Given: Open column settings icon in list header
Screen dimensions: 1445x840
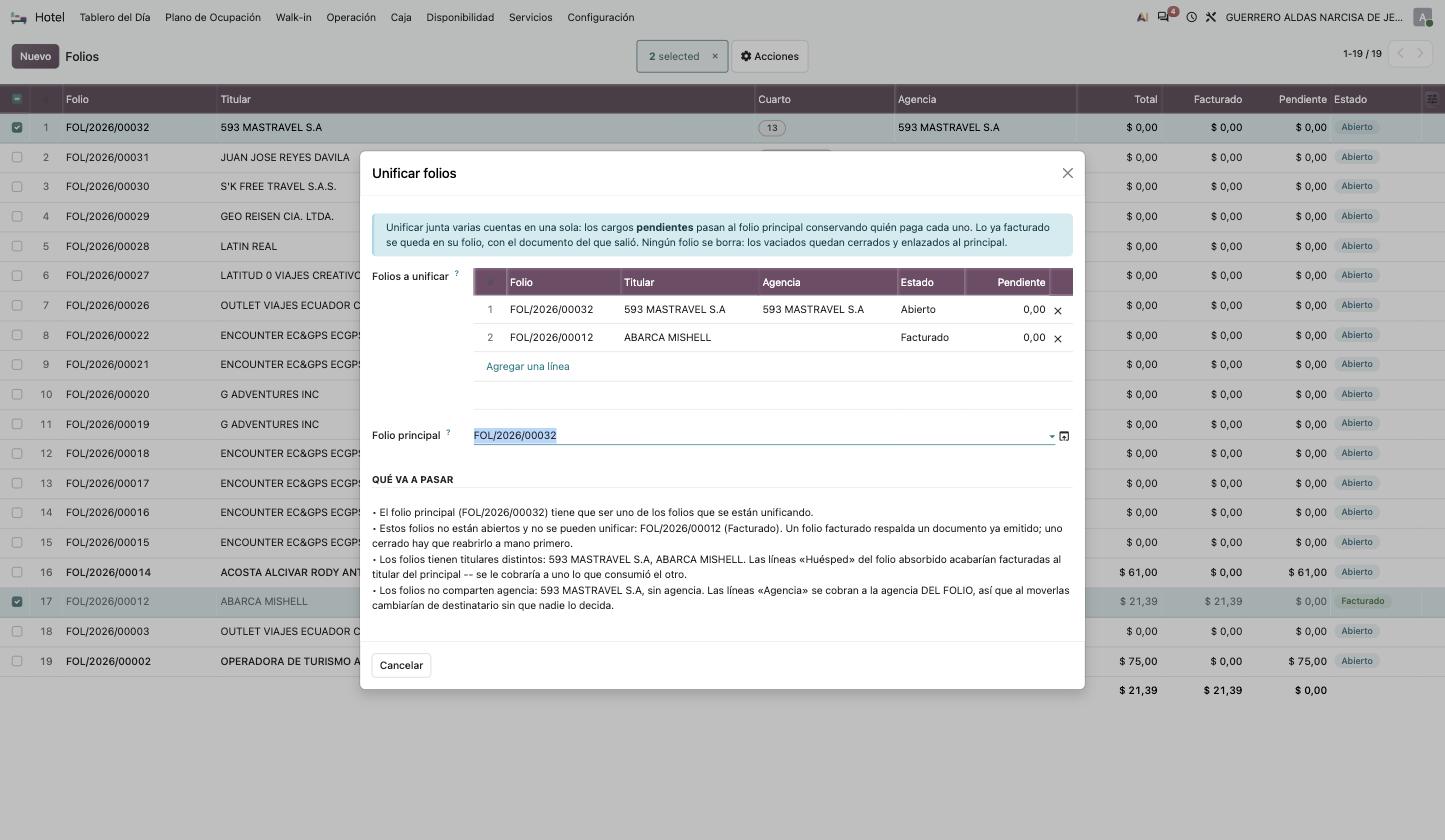Looking at the screenshot, I should [x=1432, y=99].
